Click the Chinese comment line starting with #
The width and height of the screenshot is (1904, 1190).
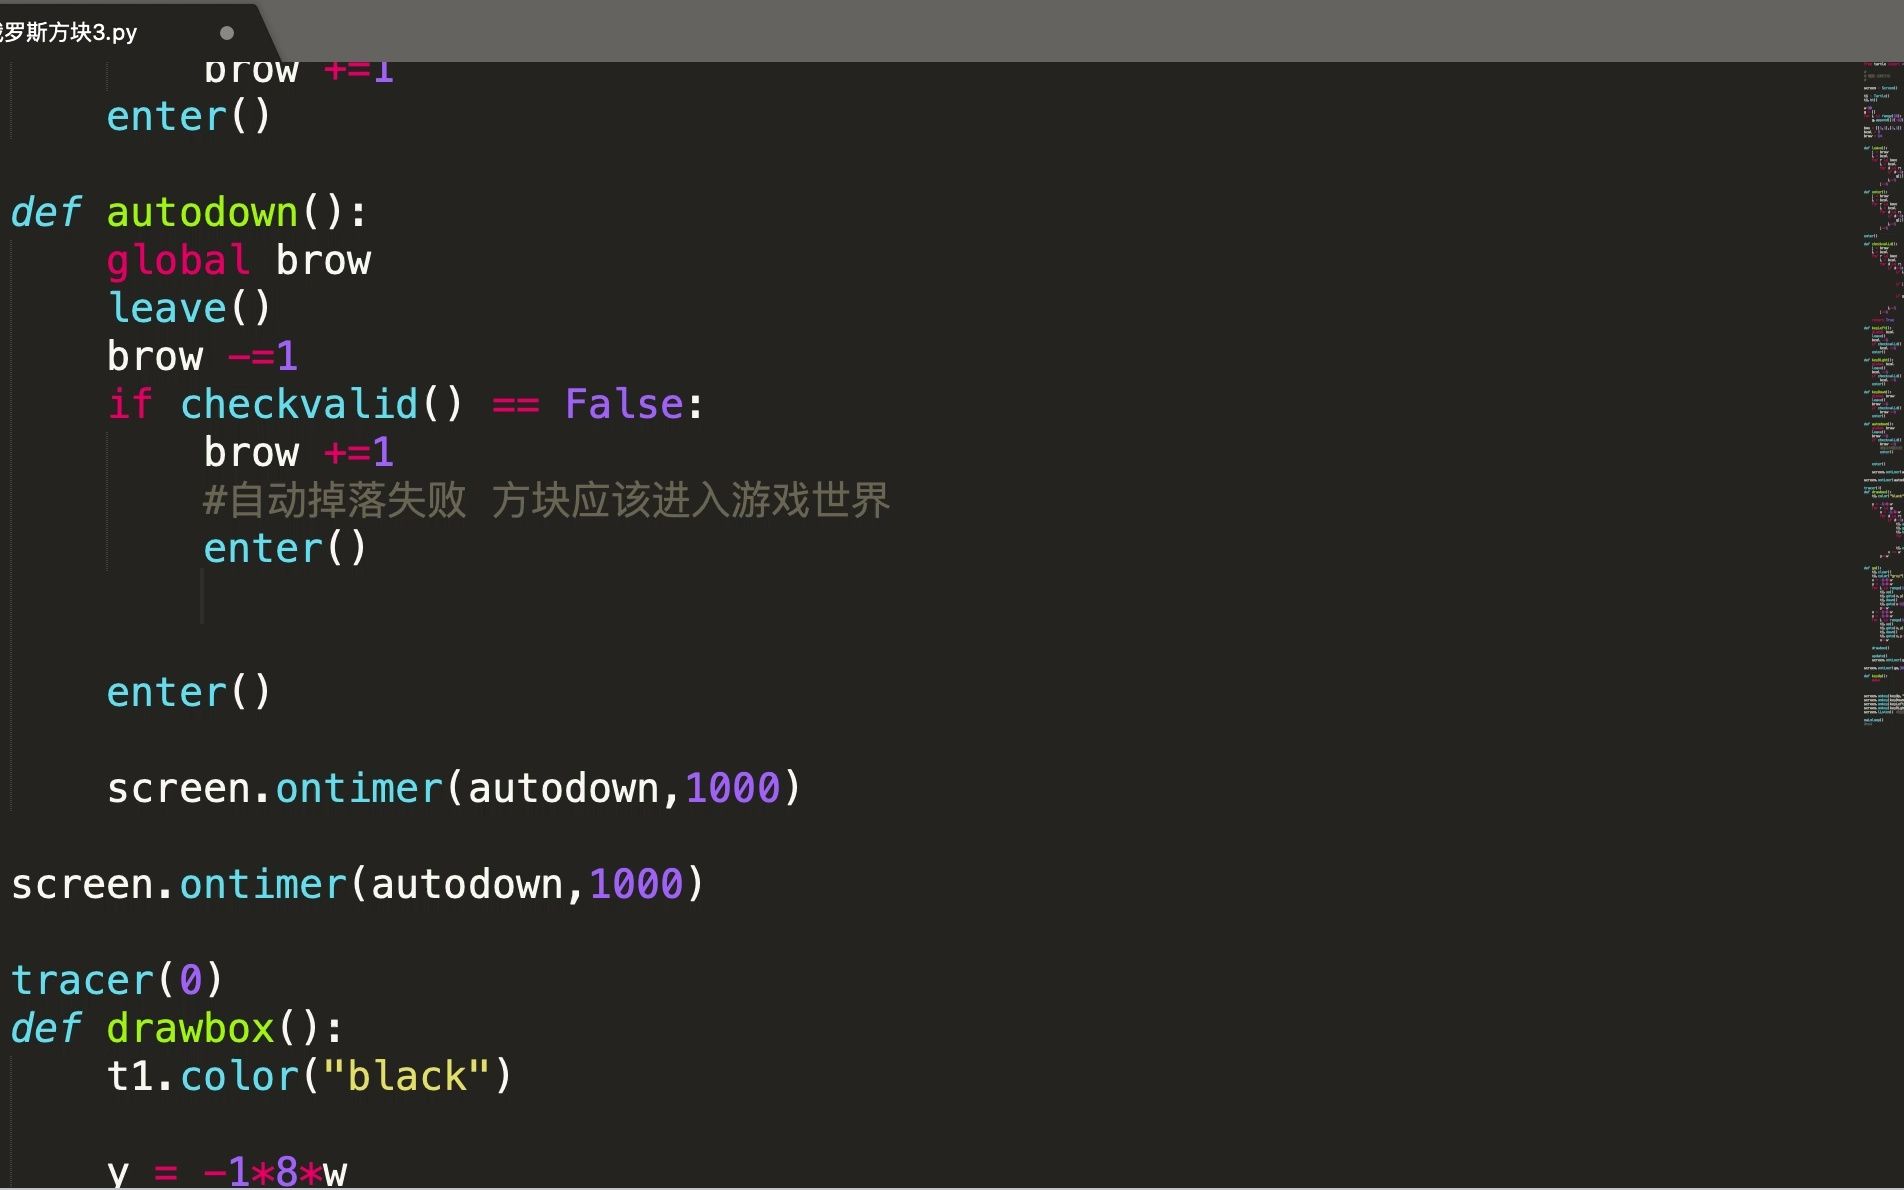[x=545, y=500]
